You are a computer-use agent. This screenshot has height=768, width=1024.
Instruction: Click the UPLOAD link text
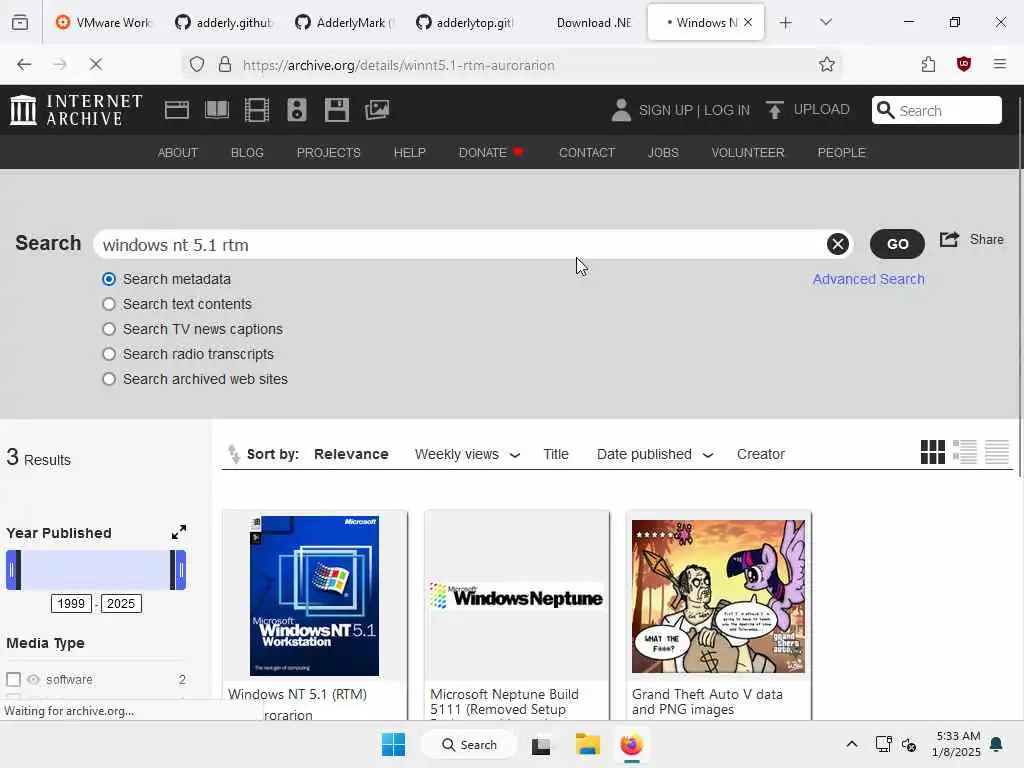point(822,109)
